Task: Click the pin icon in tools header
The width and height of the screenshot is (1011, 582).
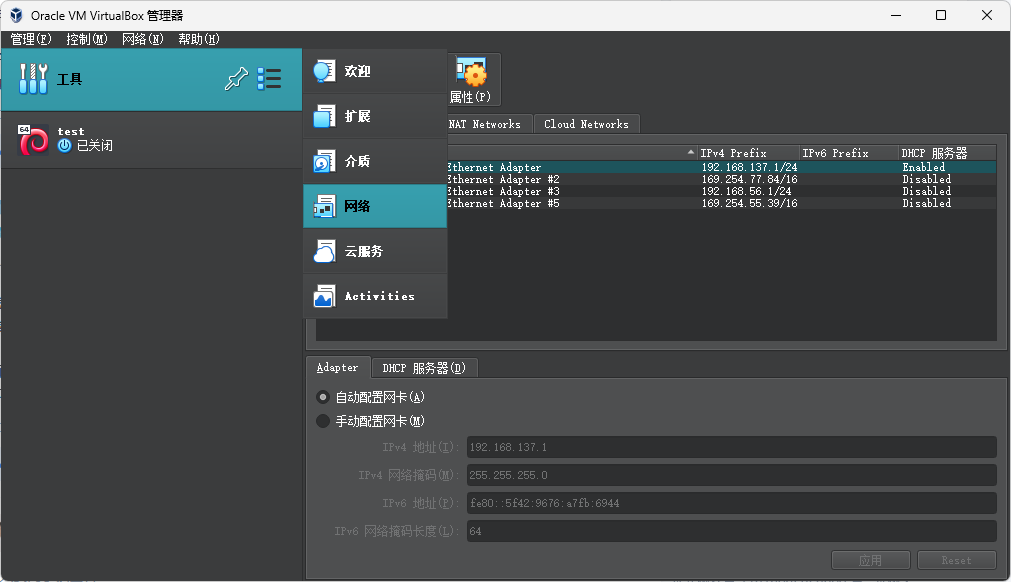Action: pos(236,79)
